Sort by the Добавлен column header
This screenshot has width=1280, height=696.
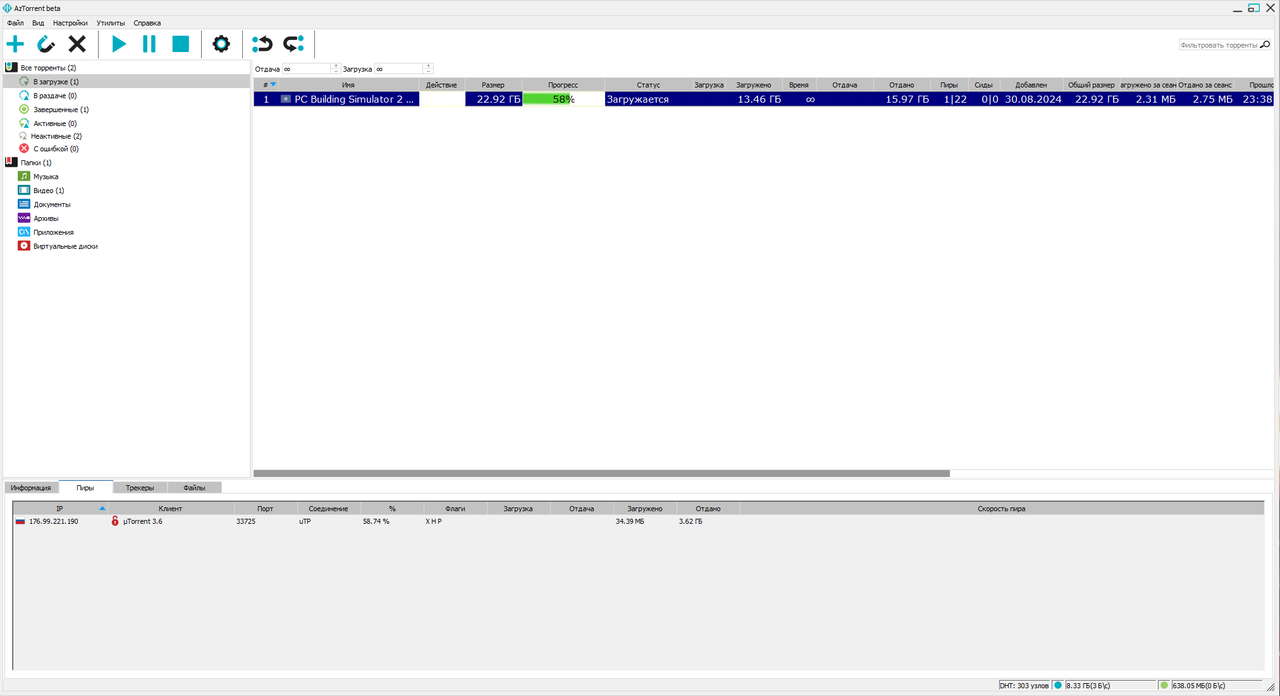click(x=1031, y=85)
